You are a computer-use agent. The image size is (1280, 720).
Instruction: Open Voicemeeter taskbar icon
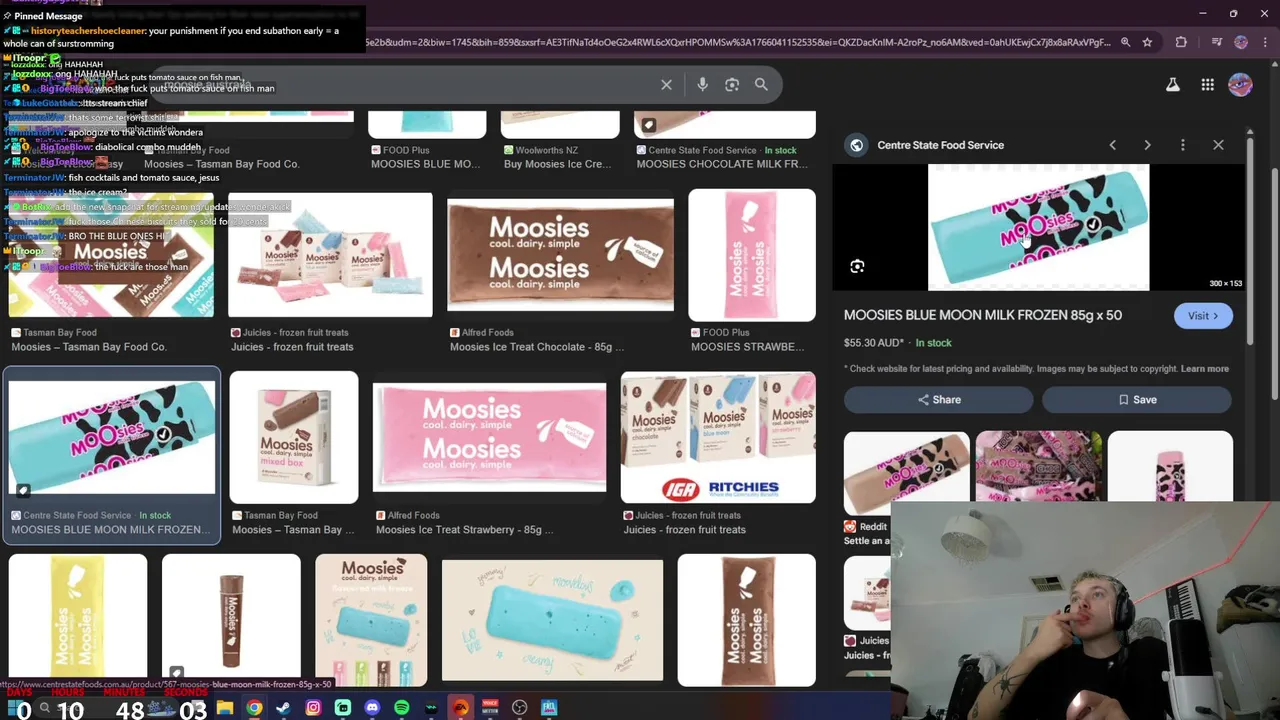(x=490, y=708)
